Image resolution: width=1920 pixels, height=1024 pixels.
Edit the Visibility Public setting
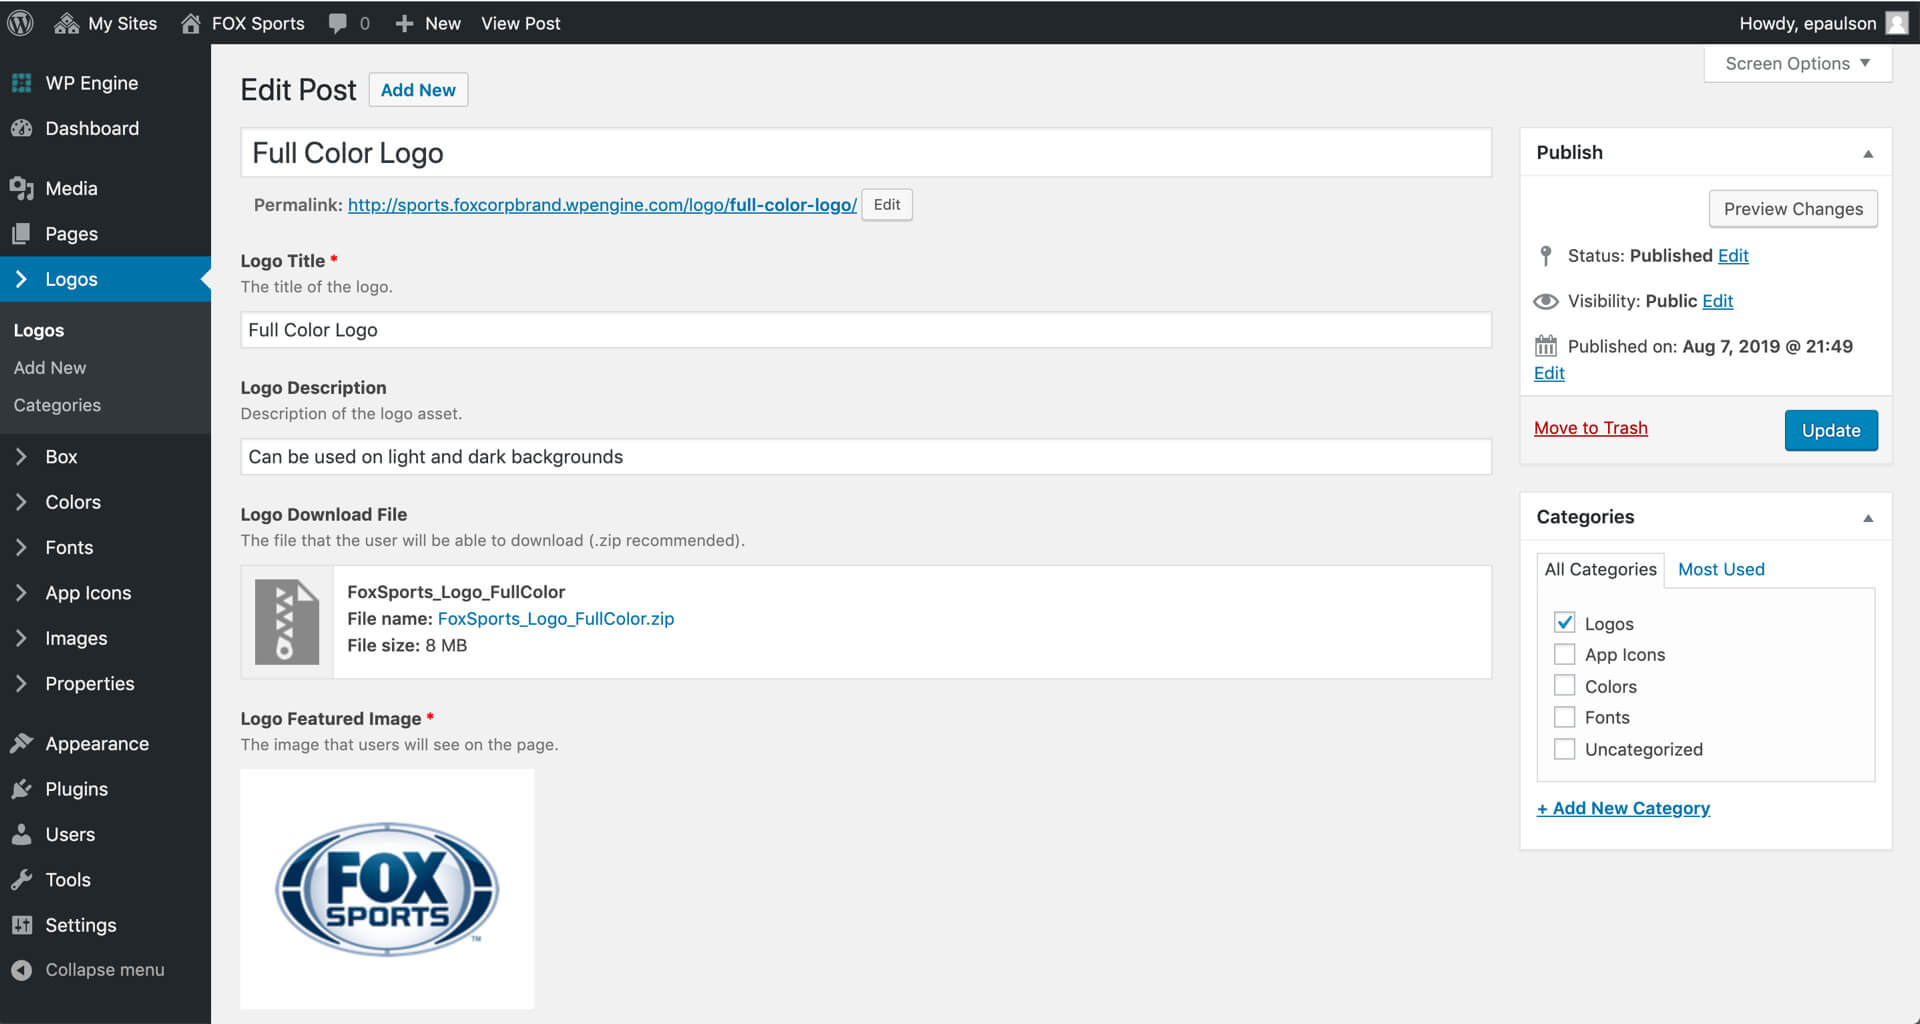pos(1717,301)
